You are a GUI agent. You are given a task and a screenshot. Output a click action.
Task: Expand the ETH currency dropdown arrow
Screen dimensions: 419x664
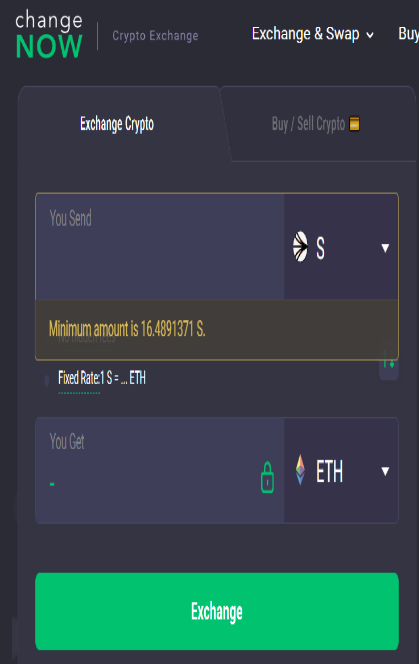(385, 471)
